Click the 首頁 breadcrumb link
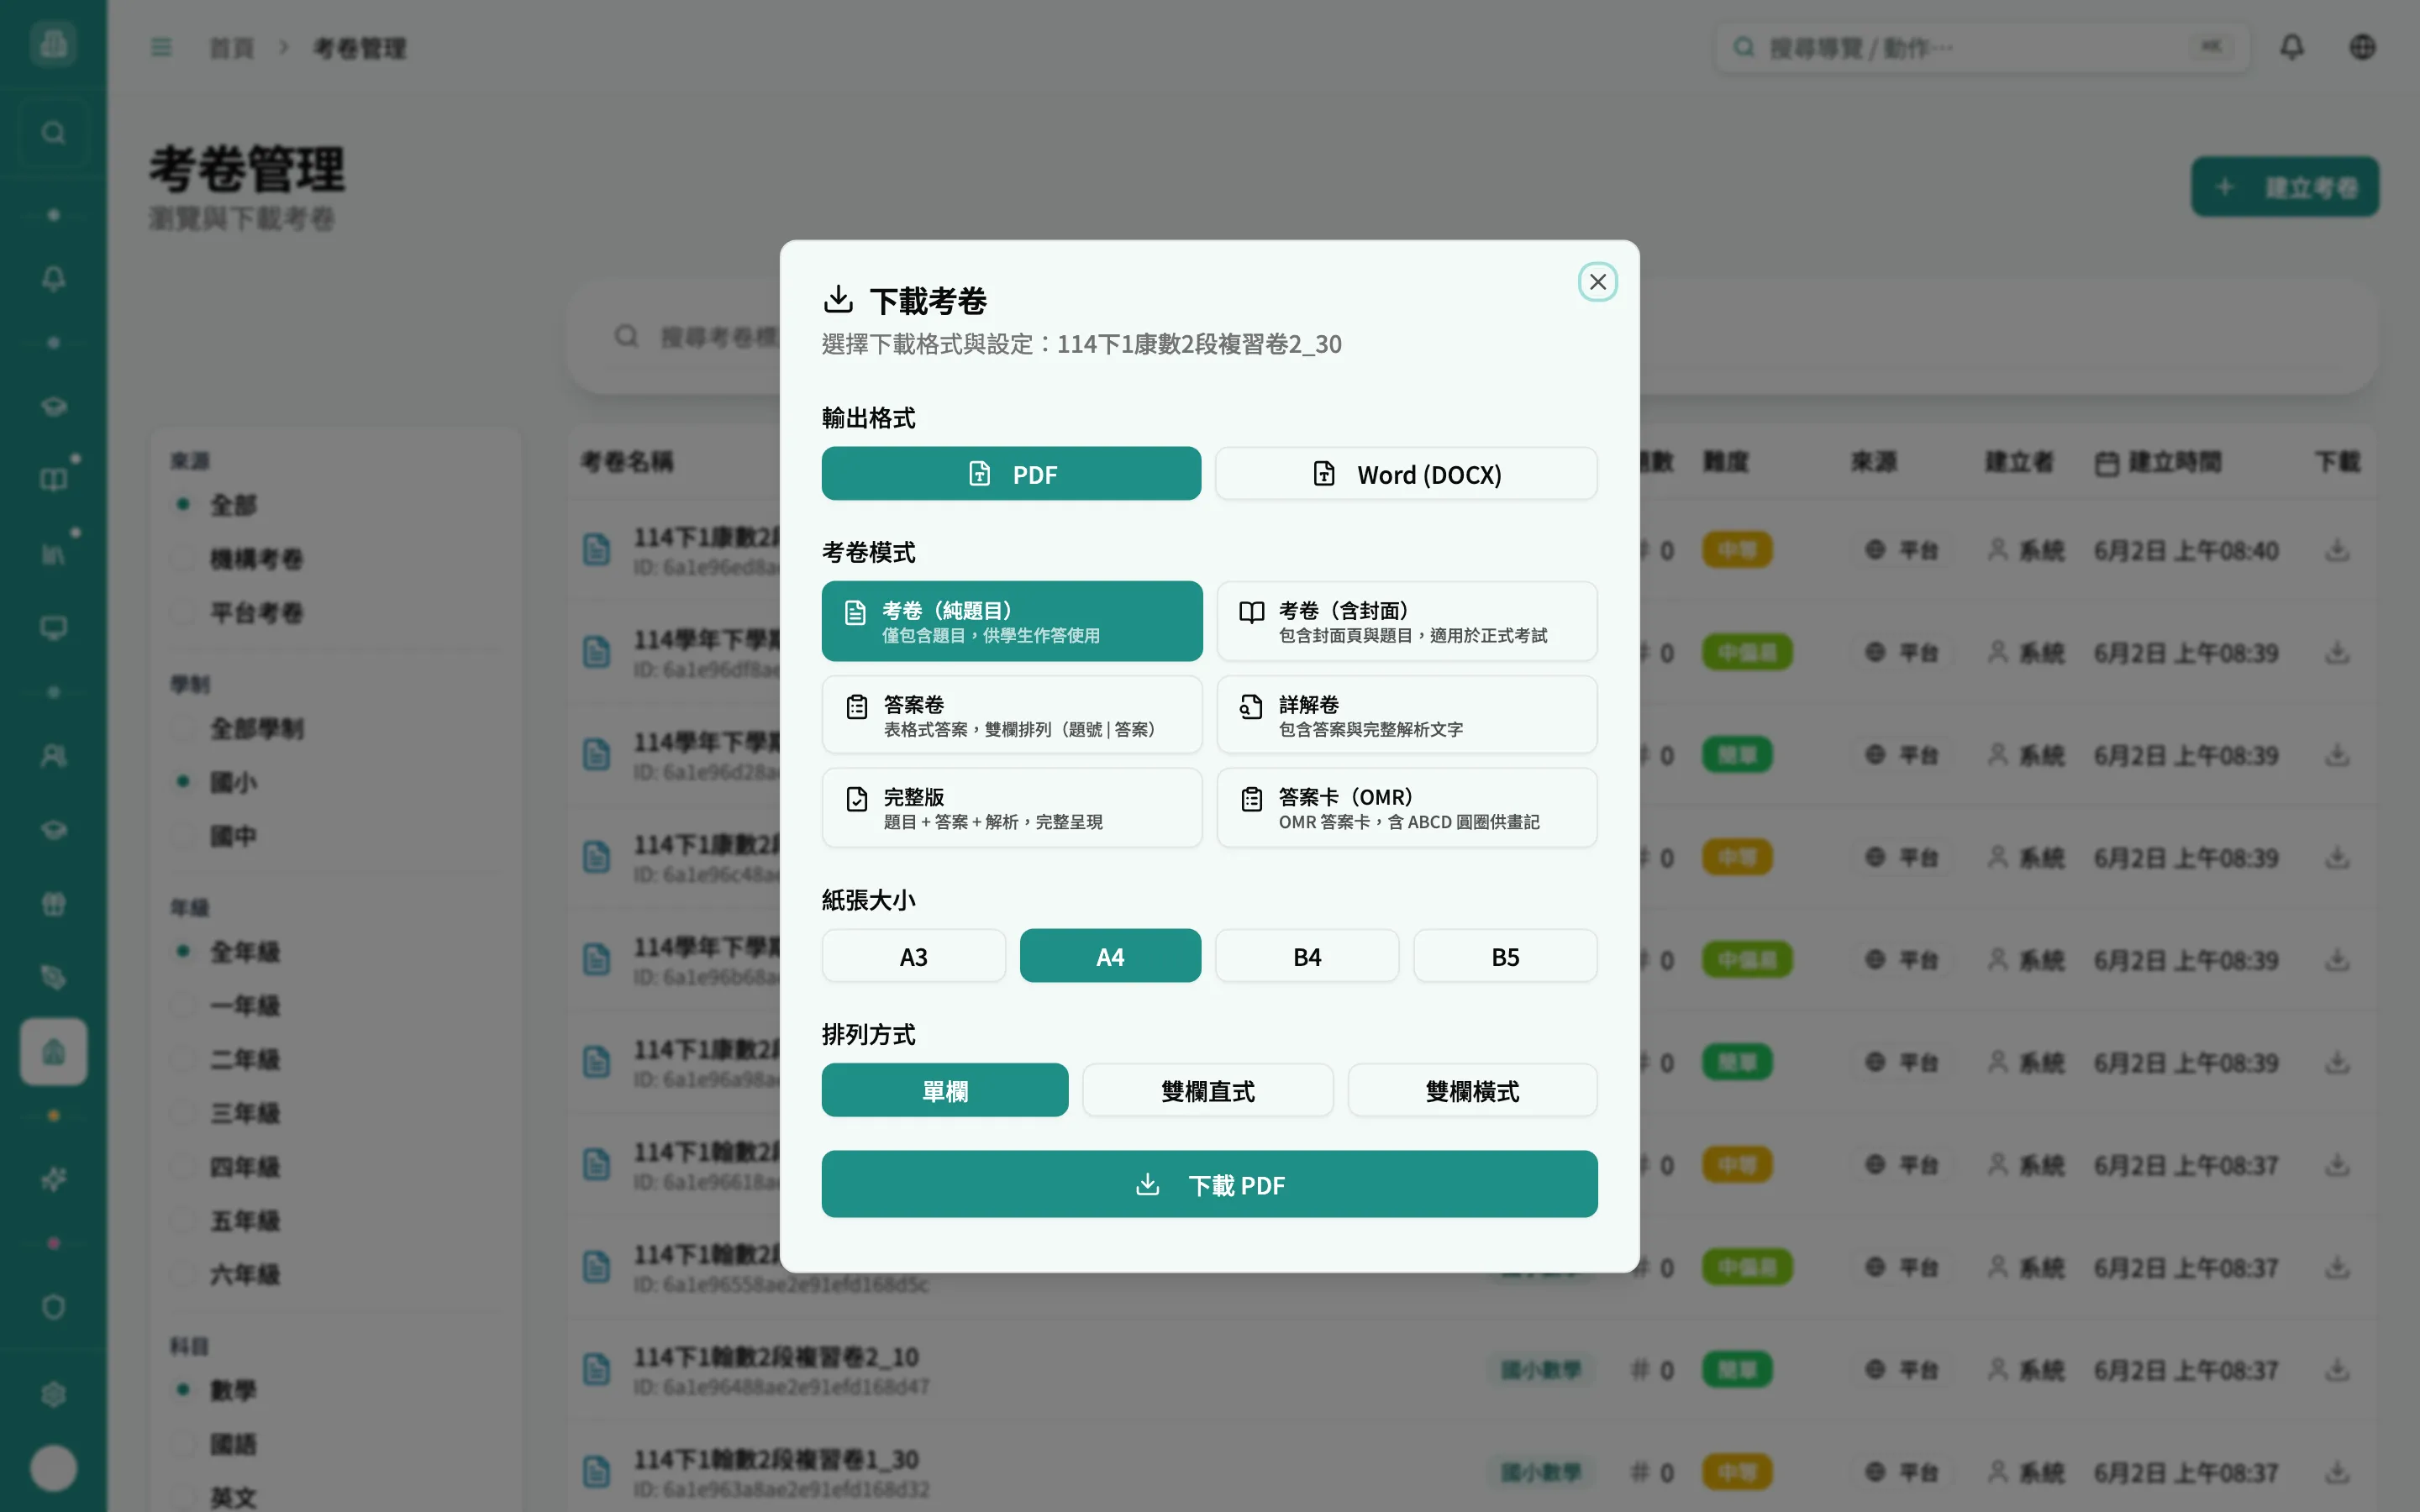2420x1512 pixels. pos(232,48)
